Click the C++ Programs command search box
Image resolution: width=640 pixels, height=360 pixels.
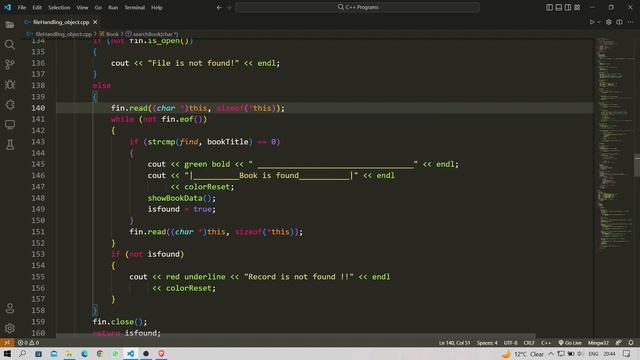click(x=358, y=7)
